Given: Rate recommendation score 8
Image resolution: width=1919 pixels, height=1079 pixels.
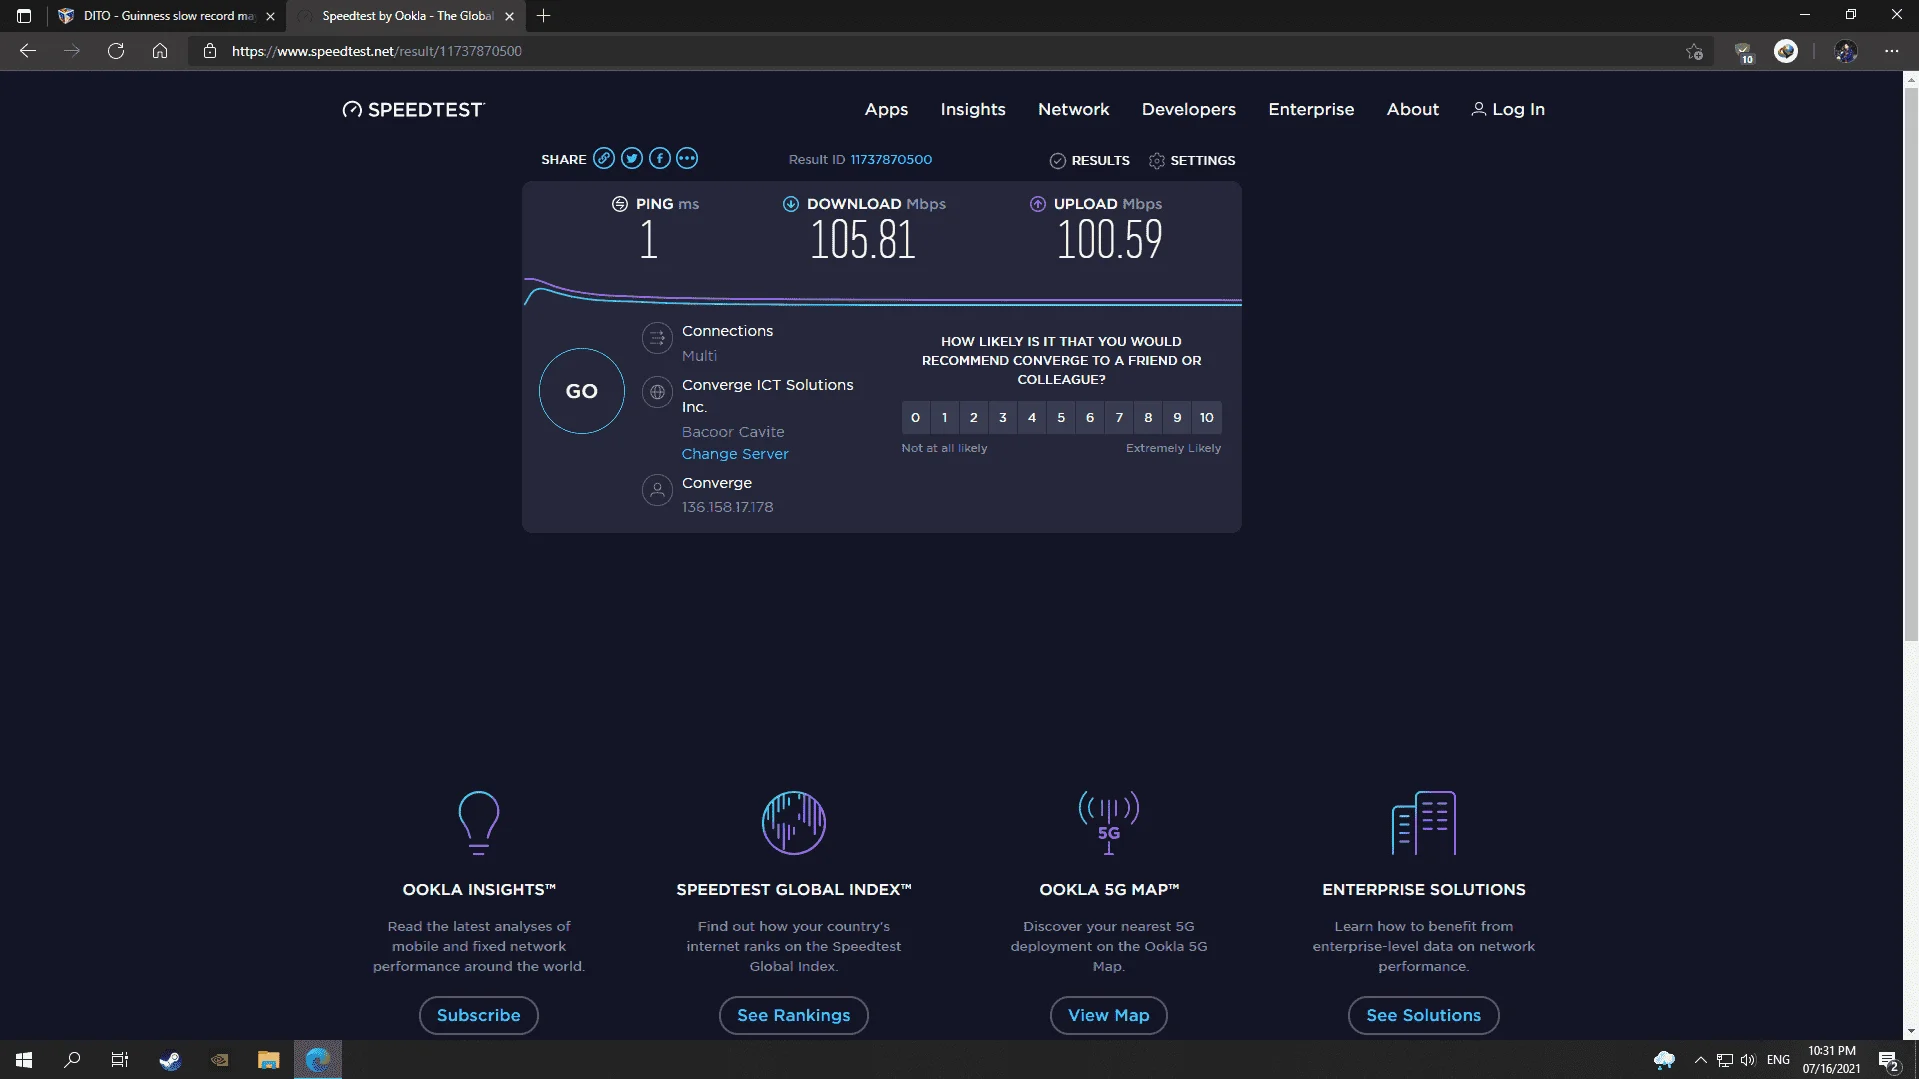Looking at the screenshot, I should click(x=1148, y=418).
